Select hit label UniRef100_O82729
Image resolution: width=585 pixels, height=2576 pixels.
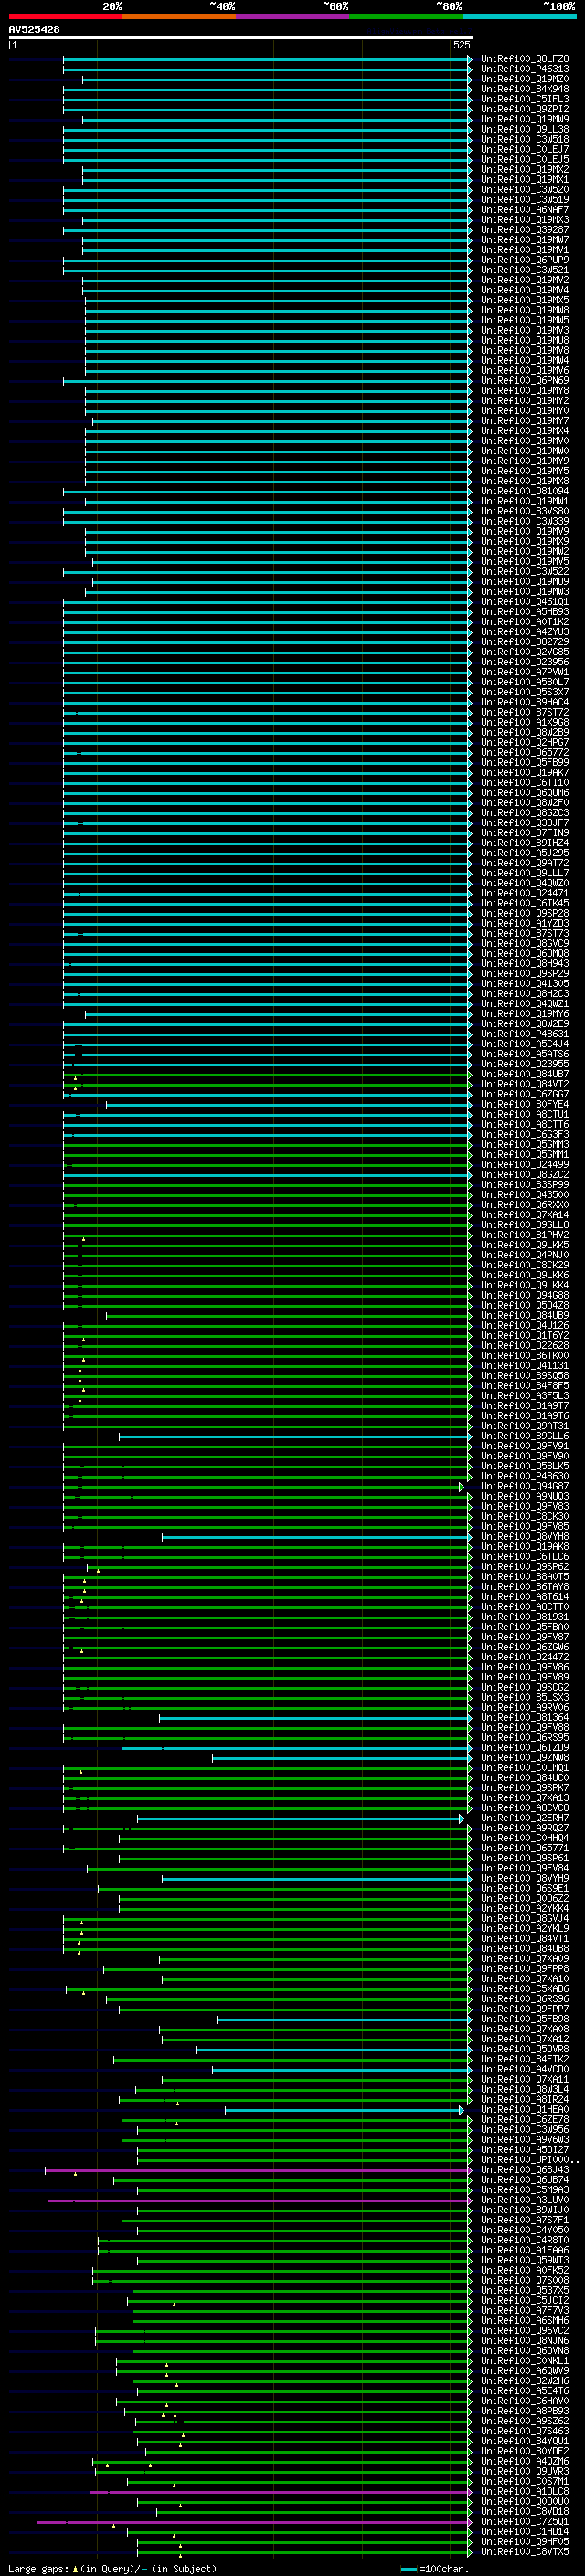point(525,642)
